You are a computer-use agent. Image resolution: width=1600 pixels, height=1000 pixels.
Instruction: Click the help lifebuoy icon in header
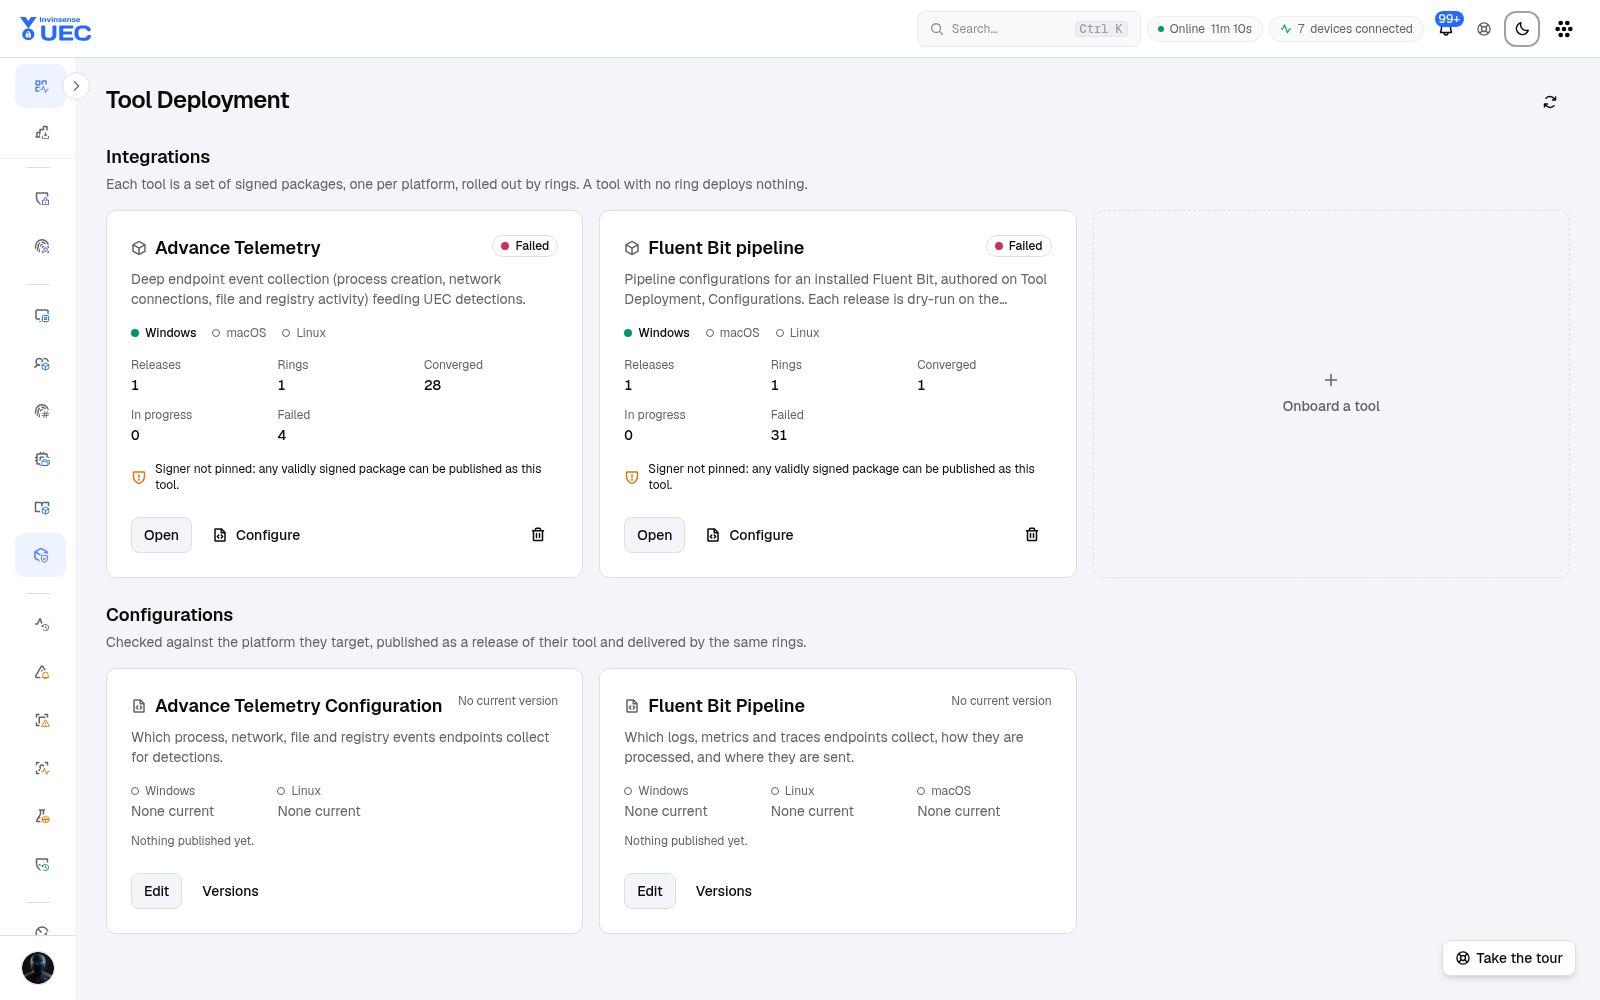tap(1484, 29)
